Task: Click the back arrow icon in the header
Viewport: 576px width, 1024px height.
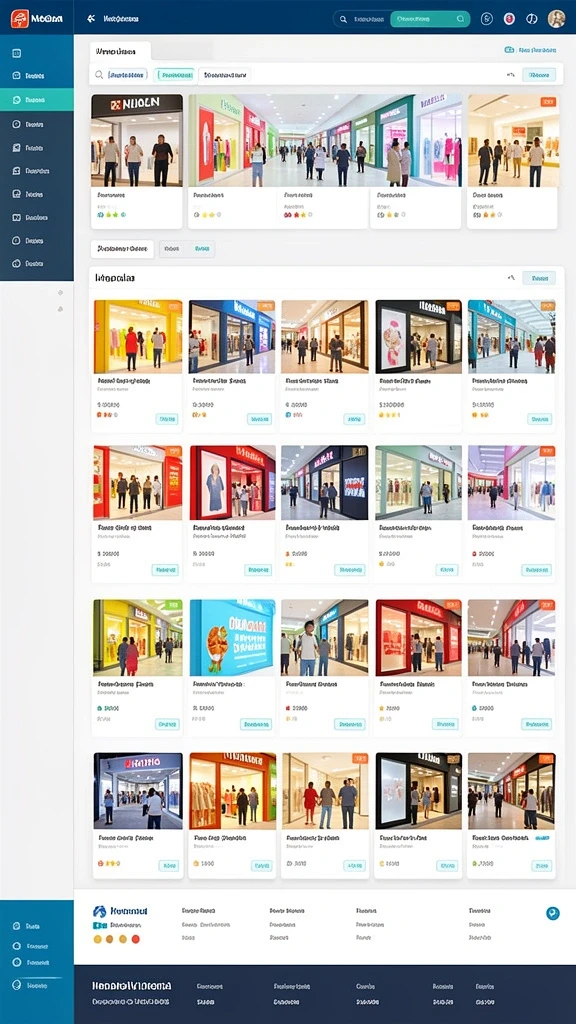Action: point(91,19)
